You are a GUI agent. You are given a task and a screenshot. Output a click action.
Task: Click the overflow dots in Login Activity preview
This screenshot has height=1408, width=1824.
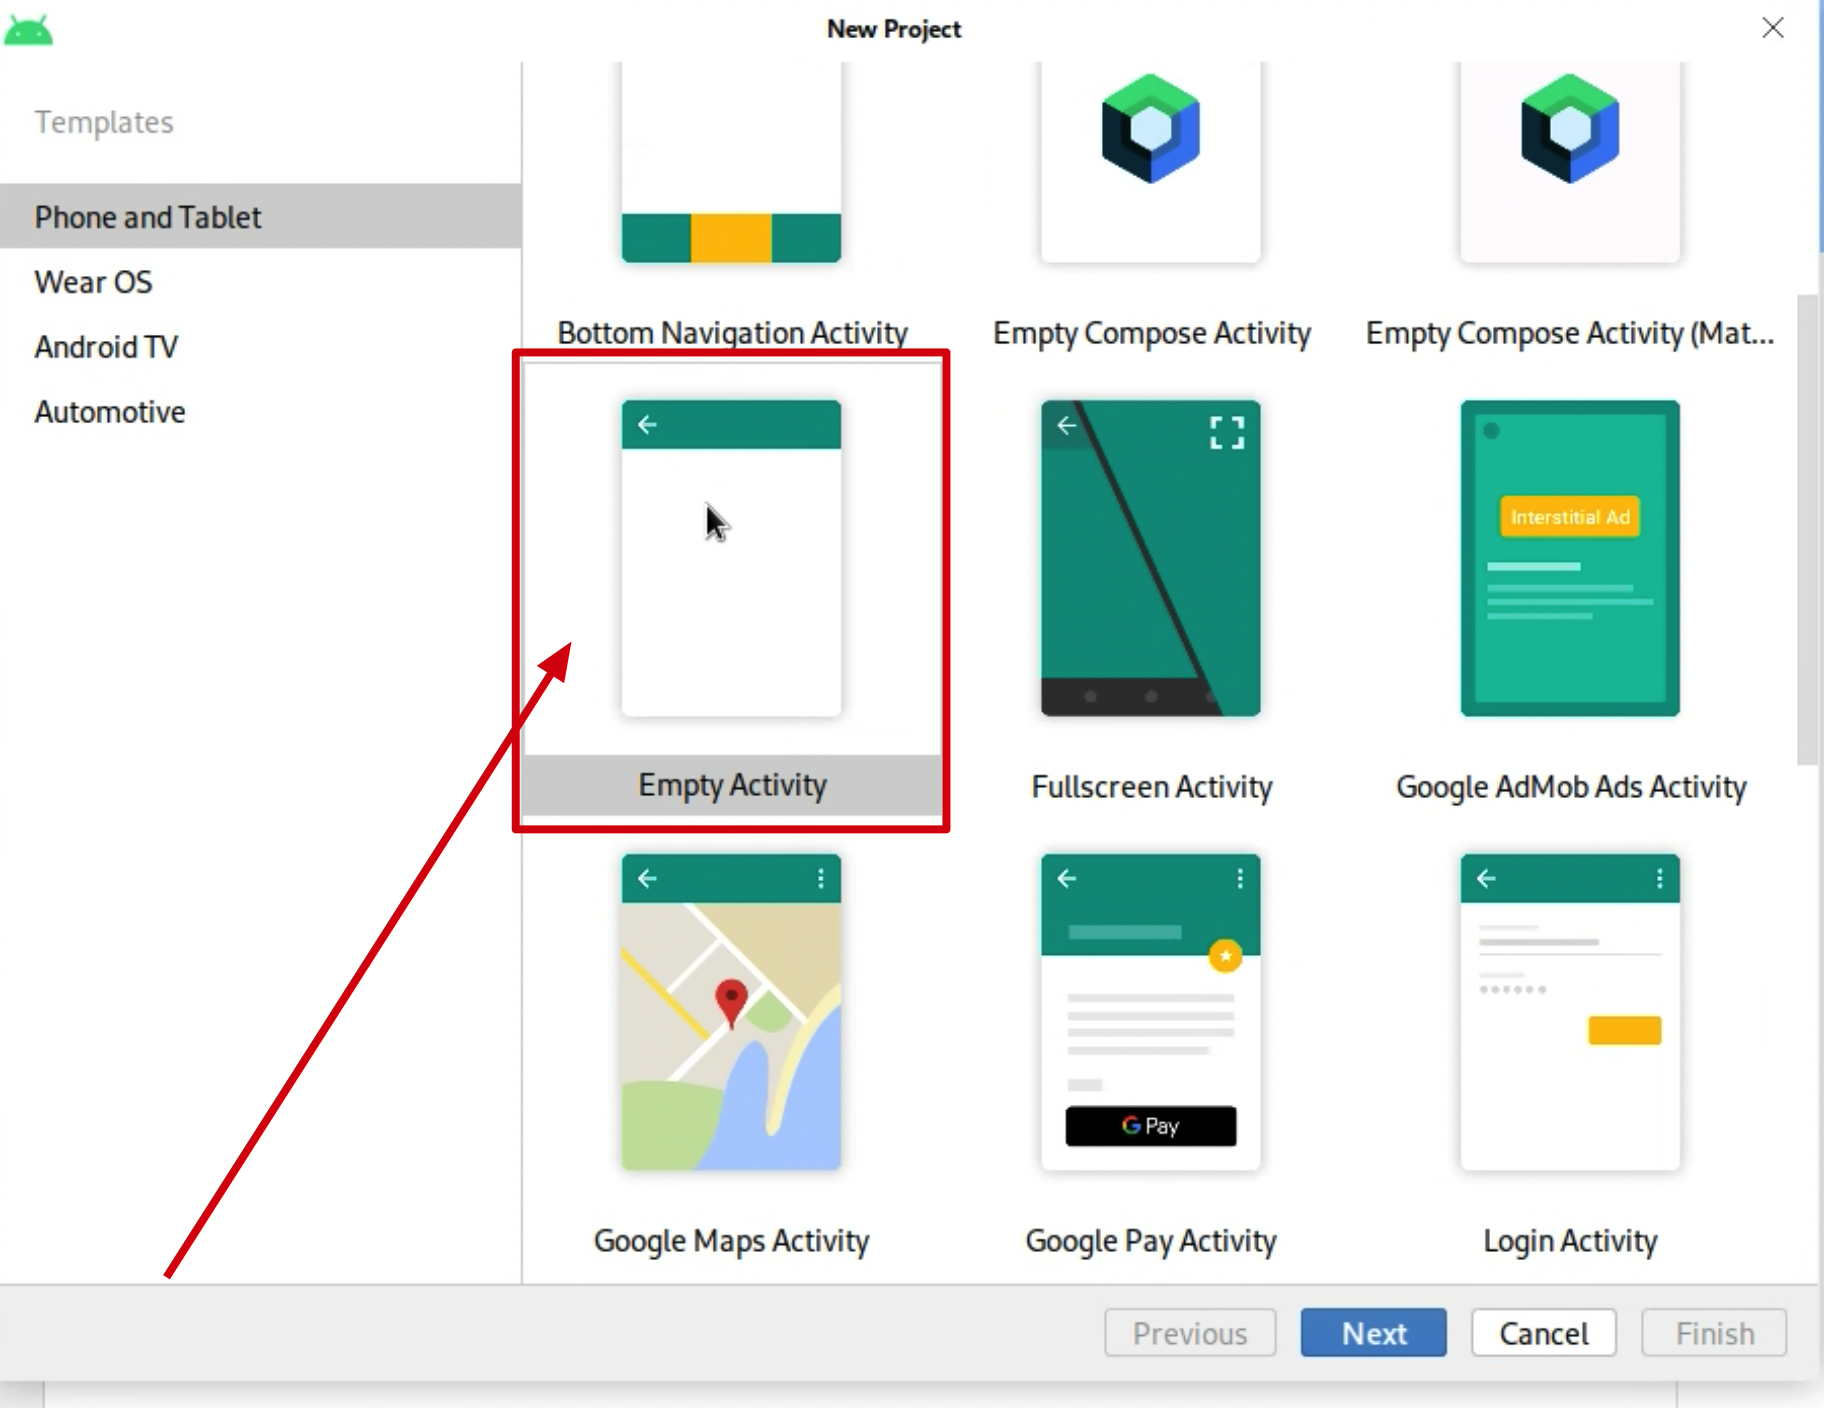[x=1660, y=878]
